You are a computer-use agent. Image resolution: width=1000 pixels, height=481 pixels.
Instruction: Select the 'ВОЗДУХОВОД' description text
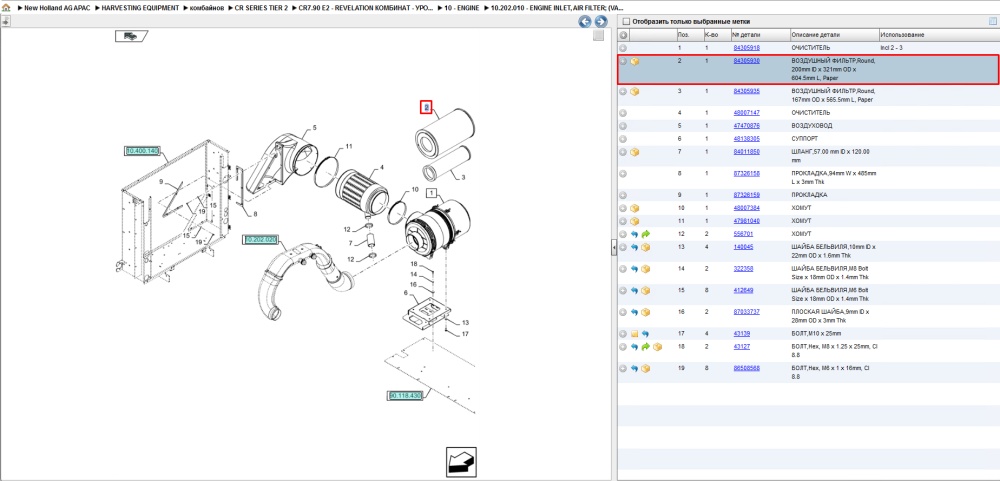pos(812,126)
